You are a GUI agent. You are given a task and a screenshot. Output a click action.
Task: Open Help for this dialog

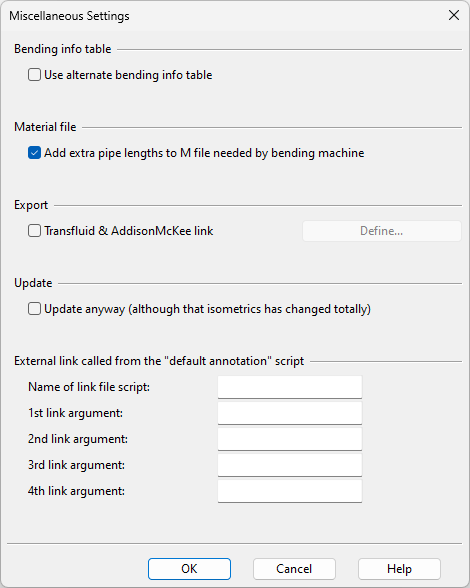tap(399, 569)
